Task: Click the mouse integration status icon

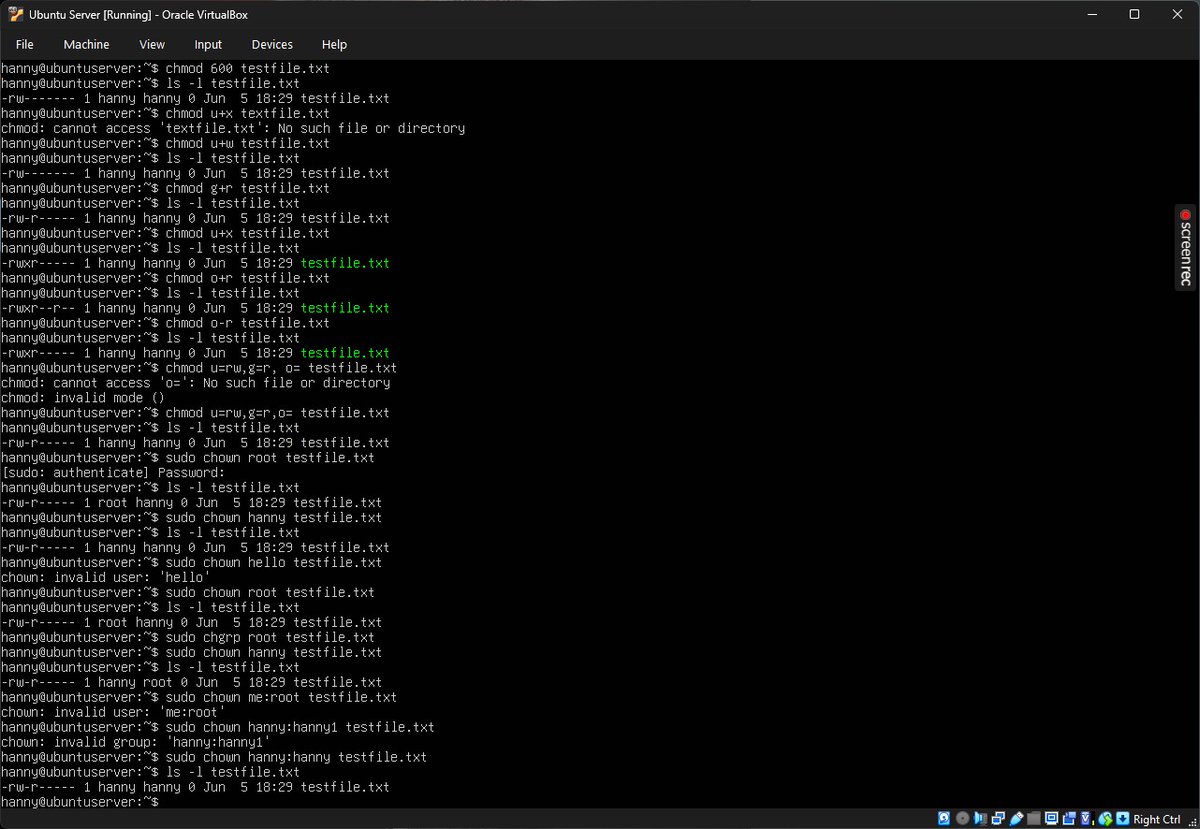Action: coord(1105,819)
